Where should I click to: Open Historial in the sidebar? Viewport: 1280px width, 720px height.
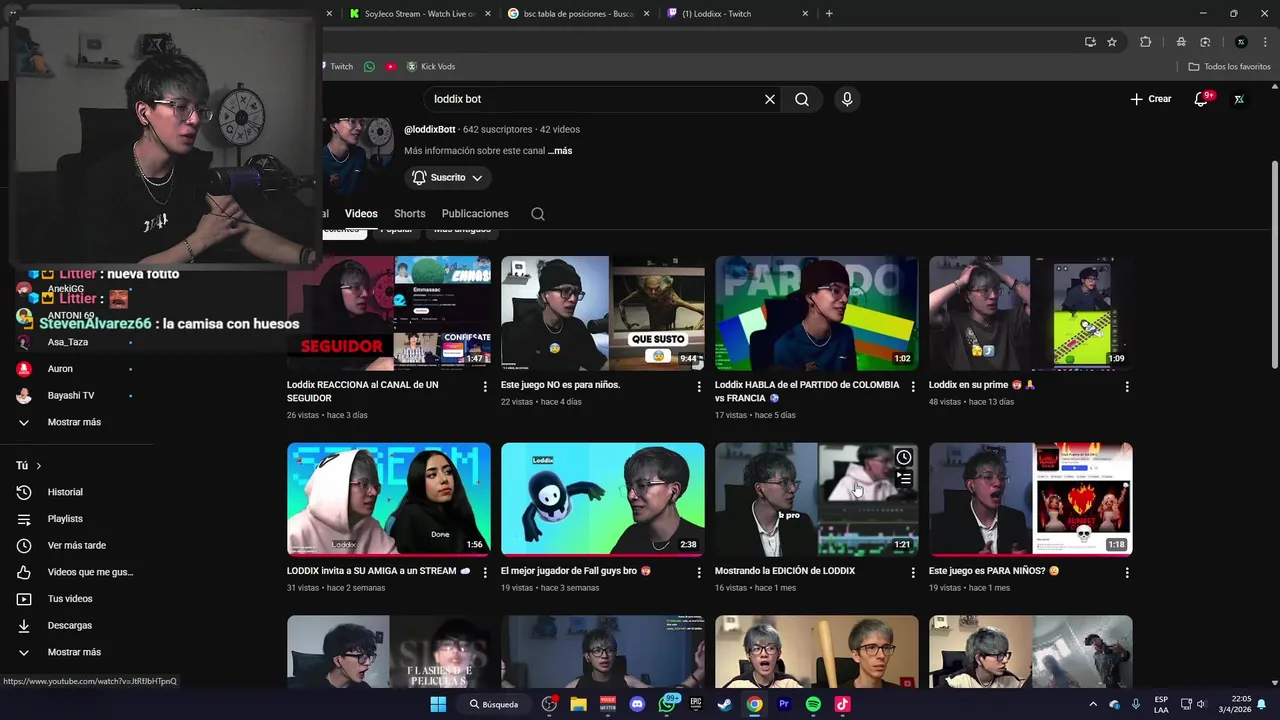[x=65, y=492]
